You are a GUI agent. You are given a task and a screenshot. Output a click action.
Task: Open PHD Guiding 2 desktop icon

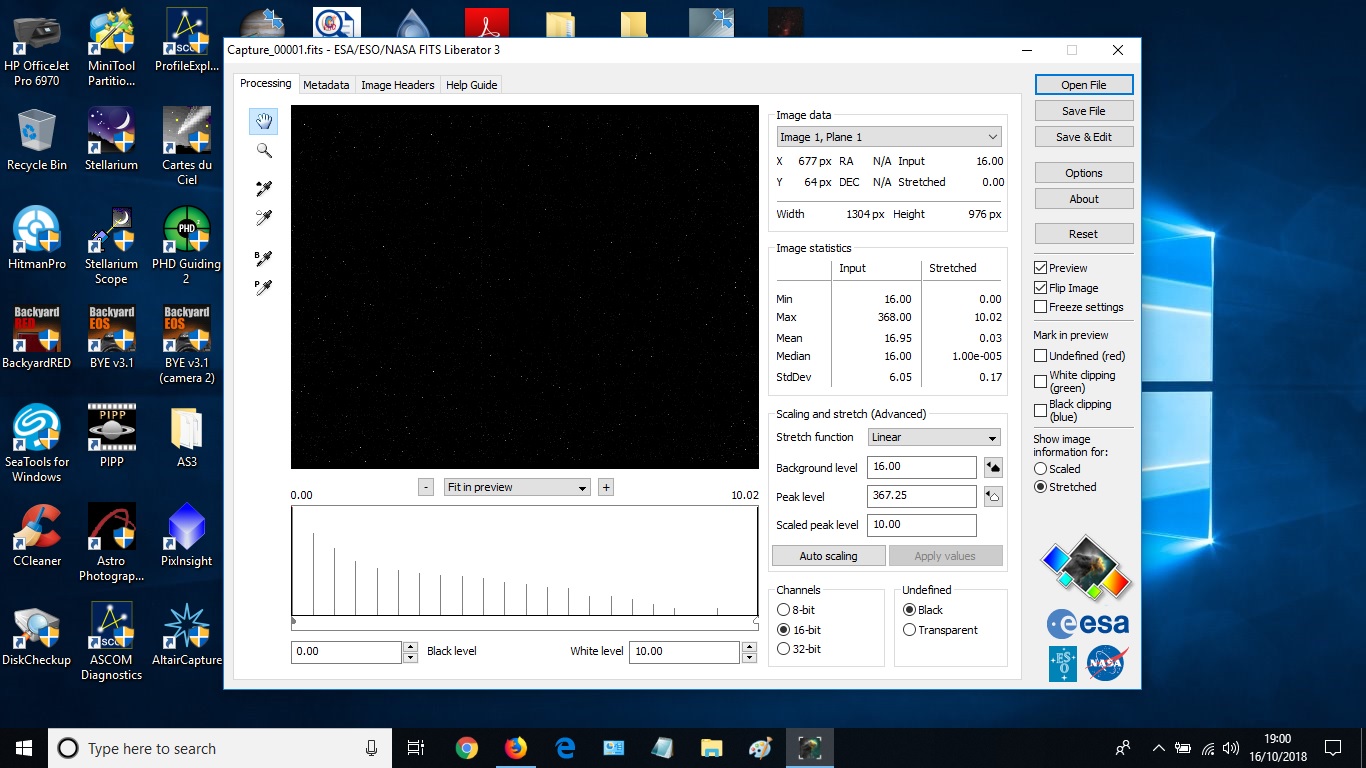[186, 245]
